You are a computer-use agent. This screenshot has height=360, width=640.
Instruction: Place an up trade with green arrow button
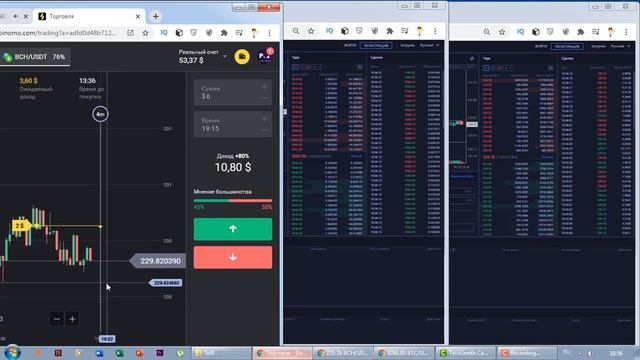point(233,229)
